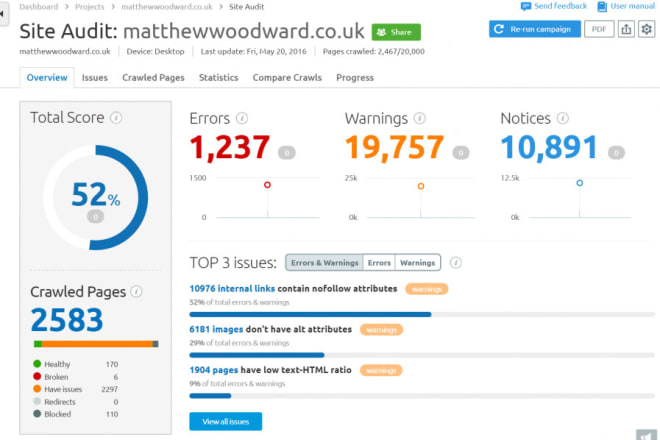Open Send feedback link
Viewport: 660px width, 440px height.
pyautogui.click(x=554, y=6)
